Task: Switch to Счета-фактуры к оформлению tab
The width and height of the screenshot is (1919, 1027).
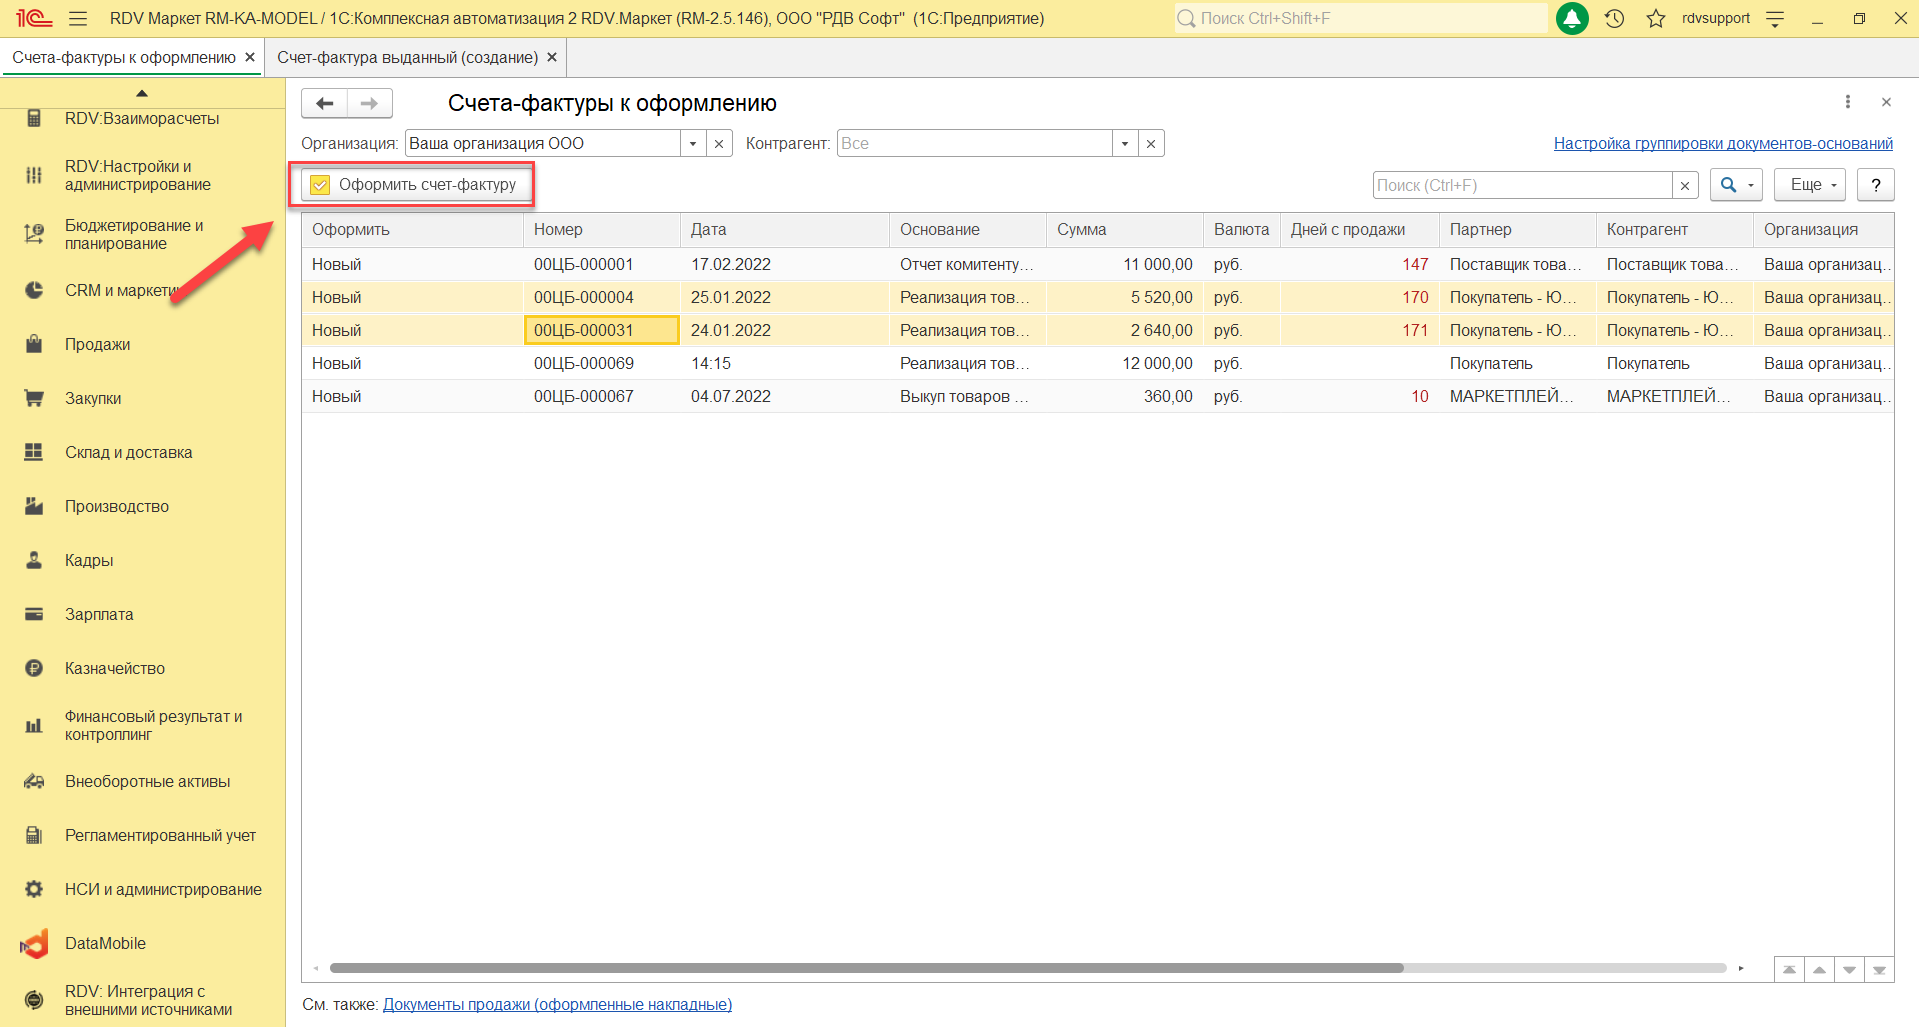Action: tap(124, 57)
